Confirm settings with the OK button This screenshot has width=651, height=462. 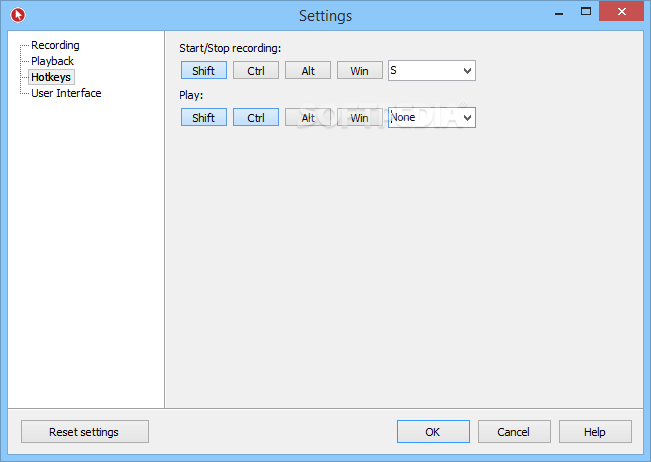point(433,432)
